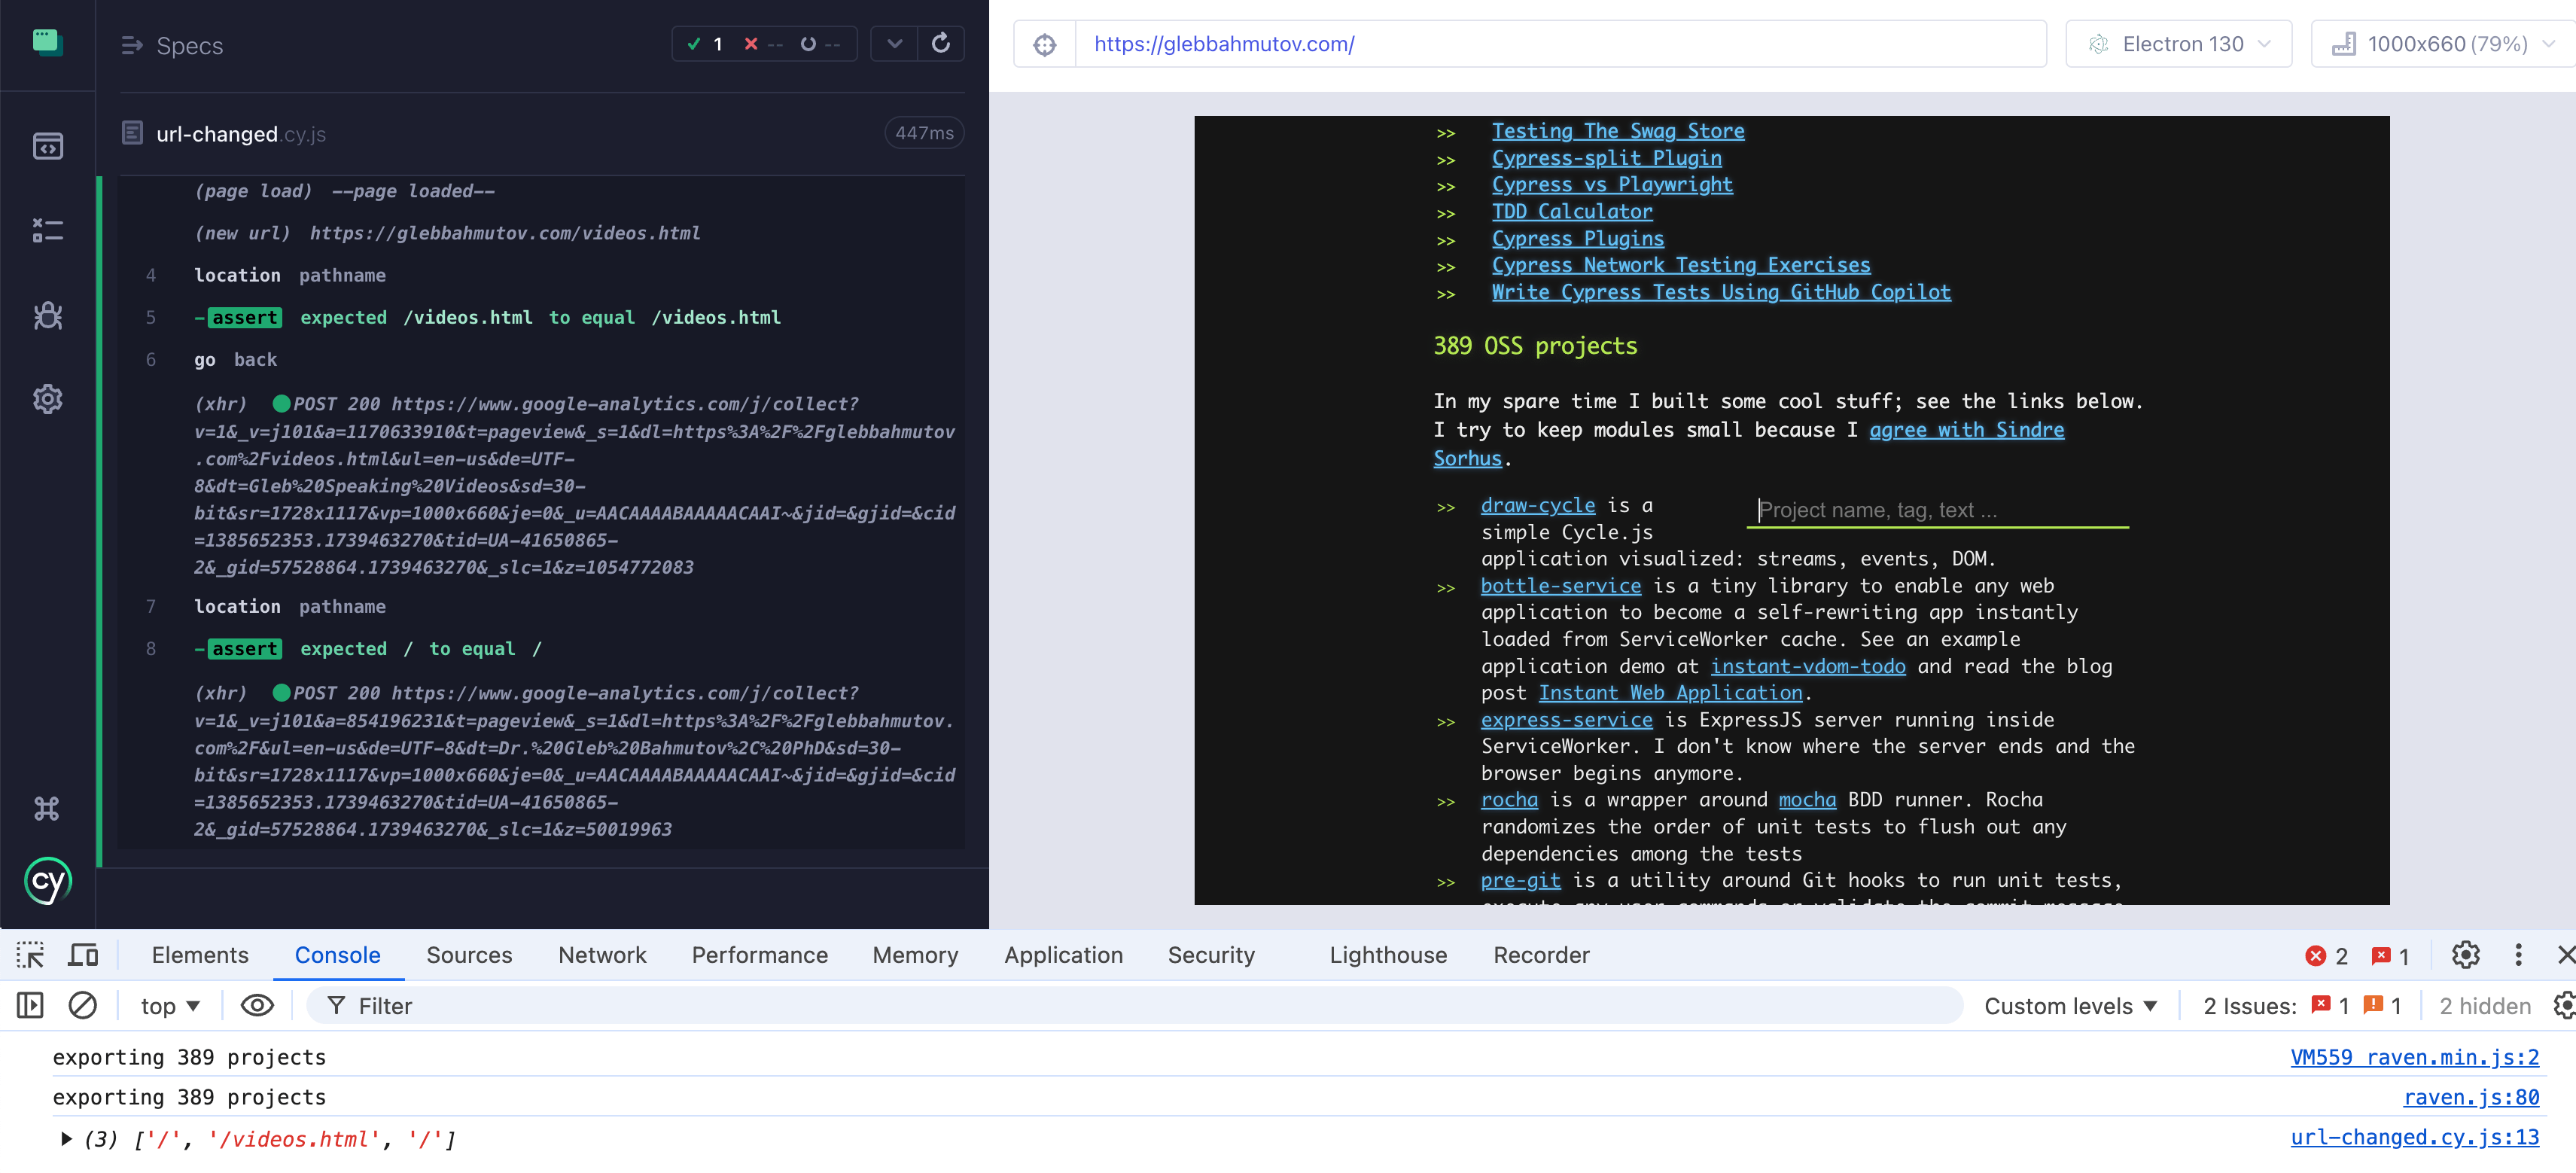The height and width of the screenshot is (1173, 2576).
Task: Switch to the Memory tab
Action: coord(915,955)
